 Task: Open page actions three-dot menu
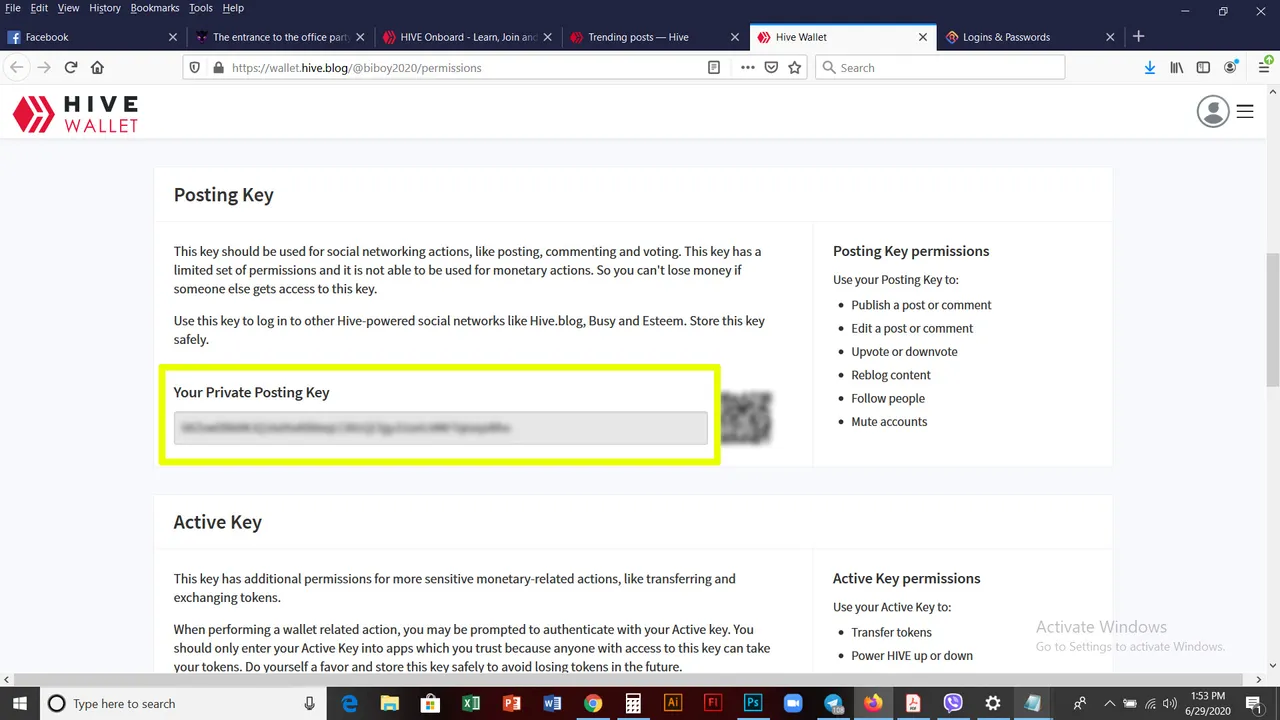point(747,68)
